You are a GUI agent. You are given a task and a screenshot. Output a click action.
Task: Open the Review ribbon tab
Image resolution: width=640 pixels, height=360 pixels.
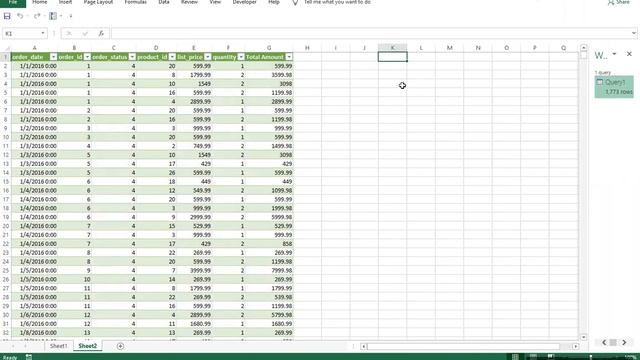click(x=189, y=2)
